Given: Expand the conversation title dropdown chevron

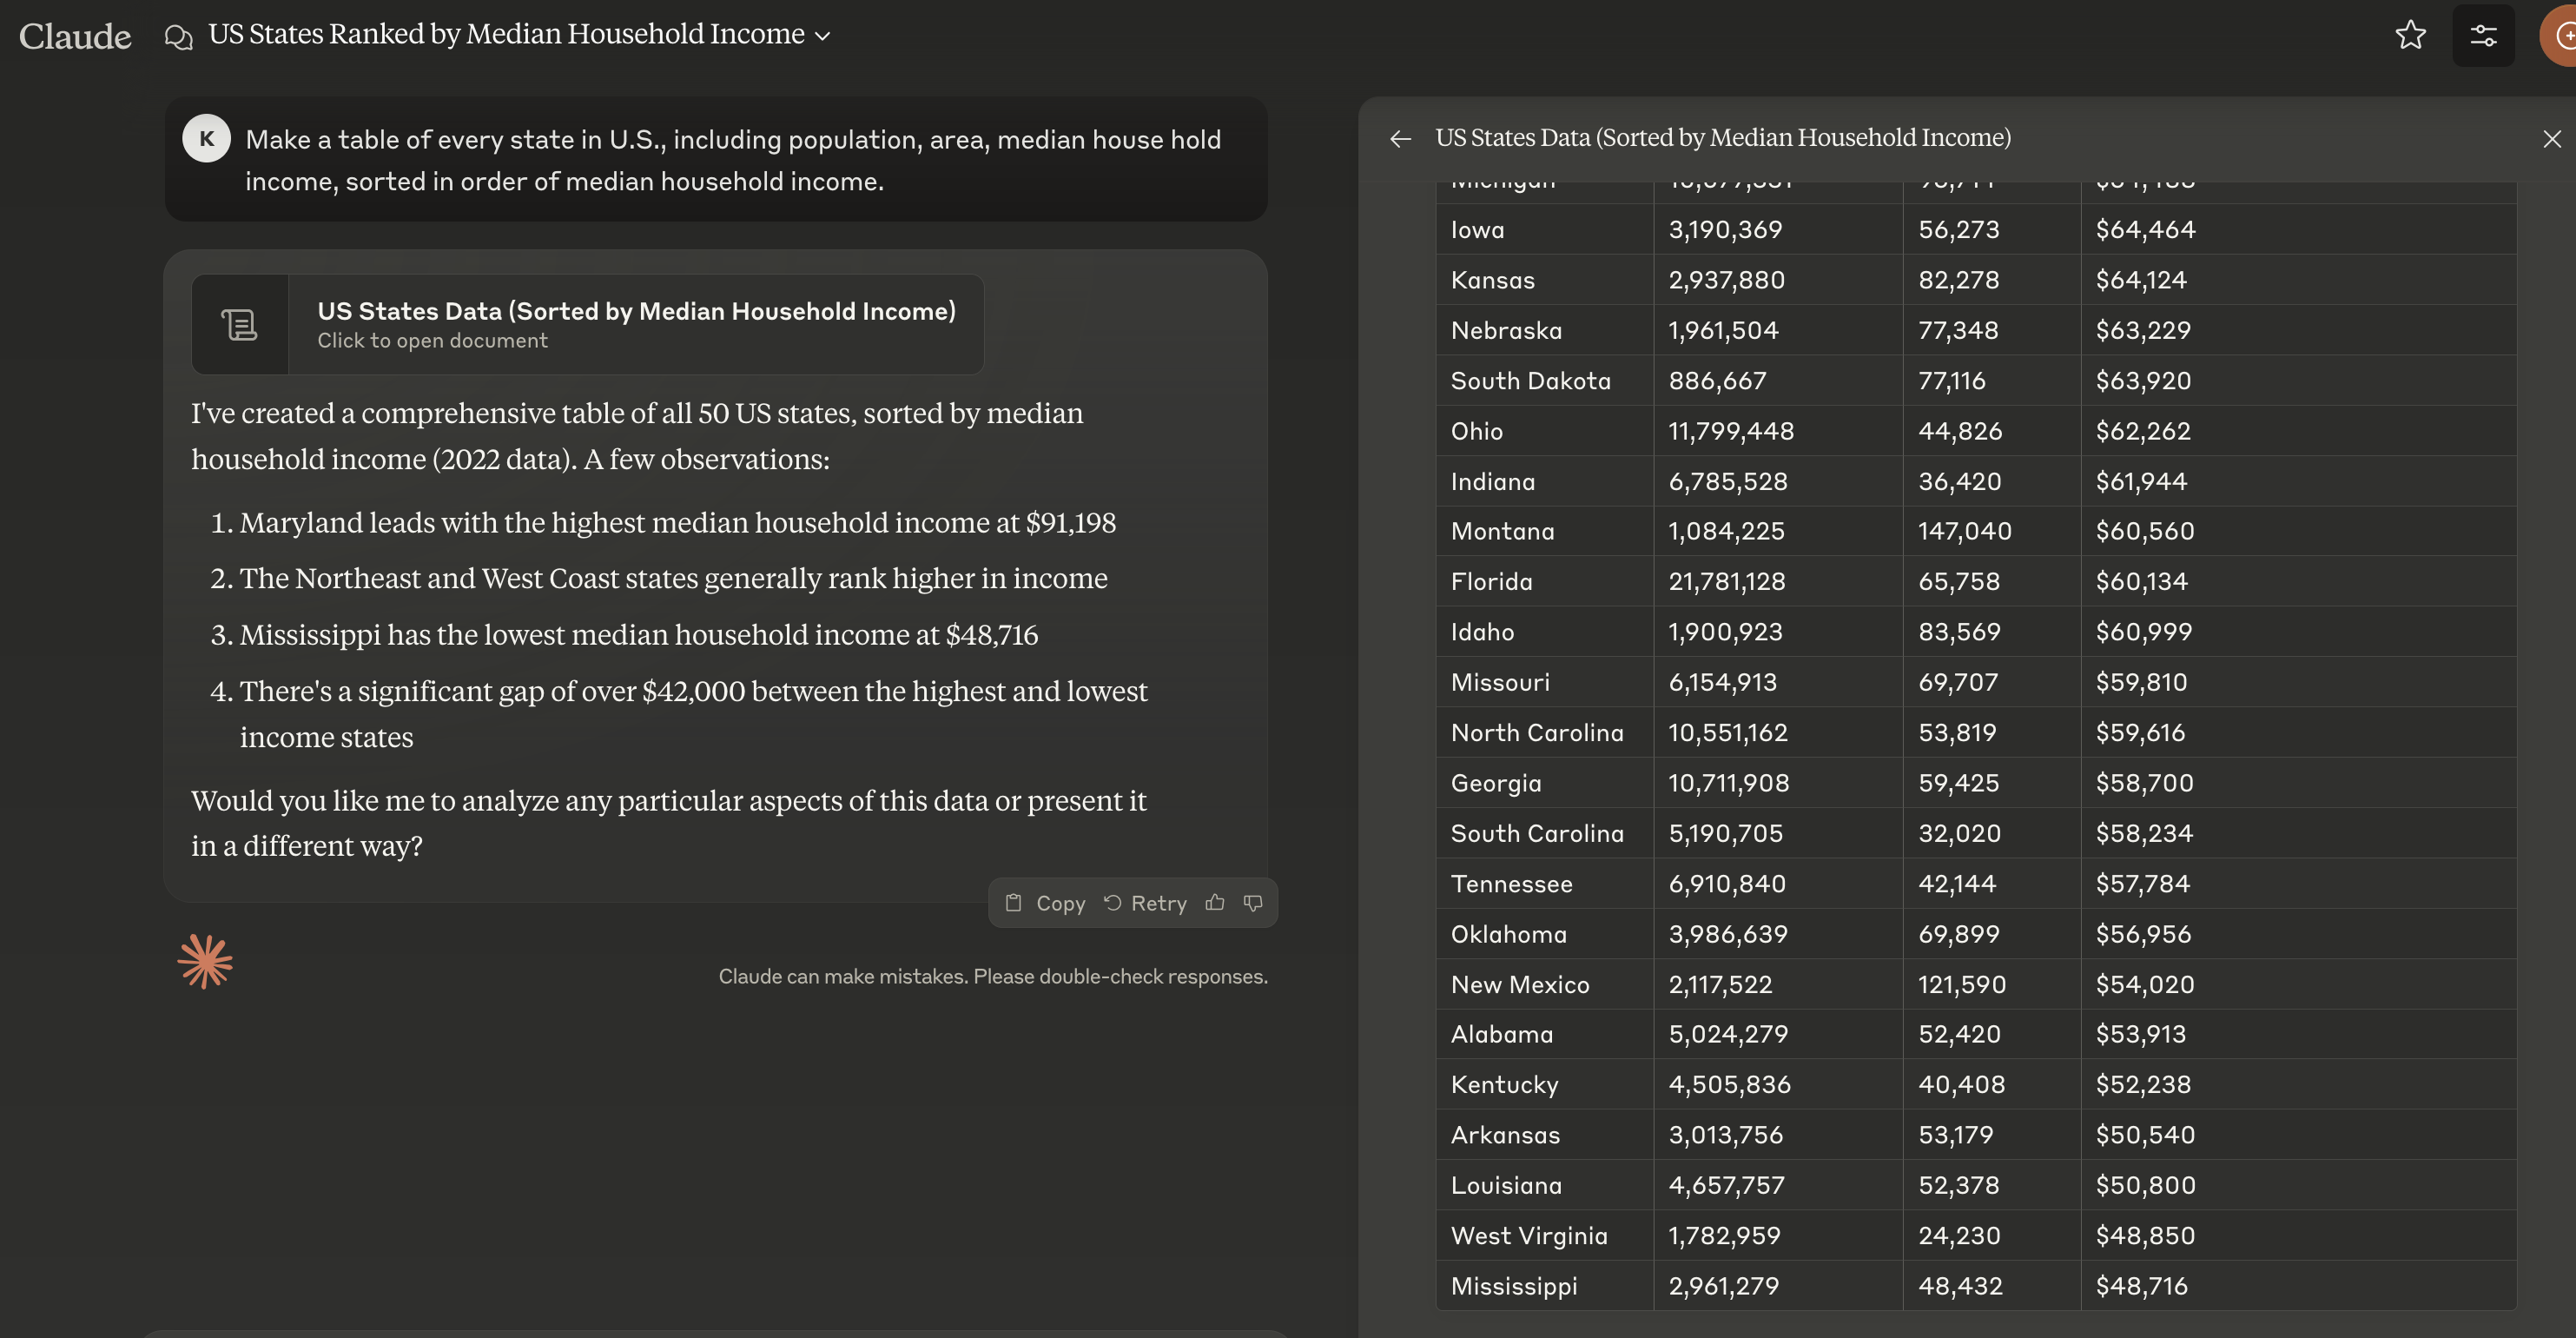Looking at the screenshot, I should coord(823,36).
